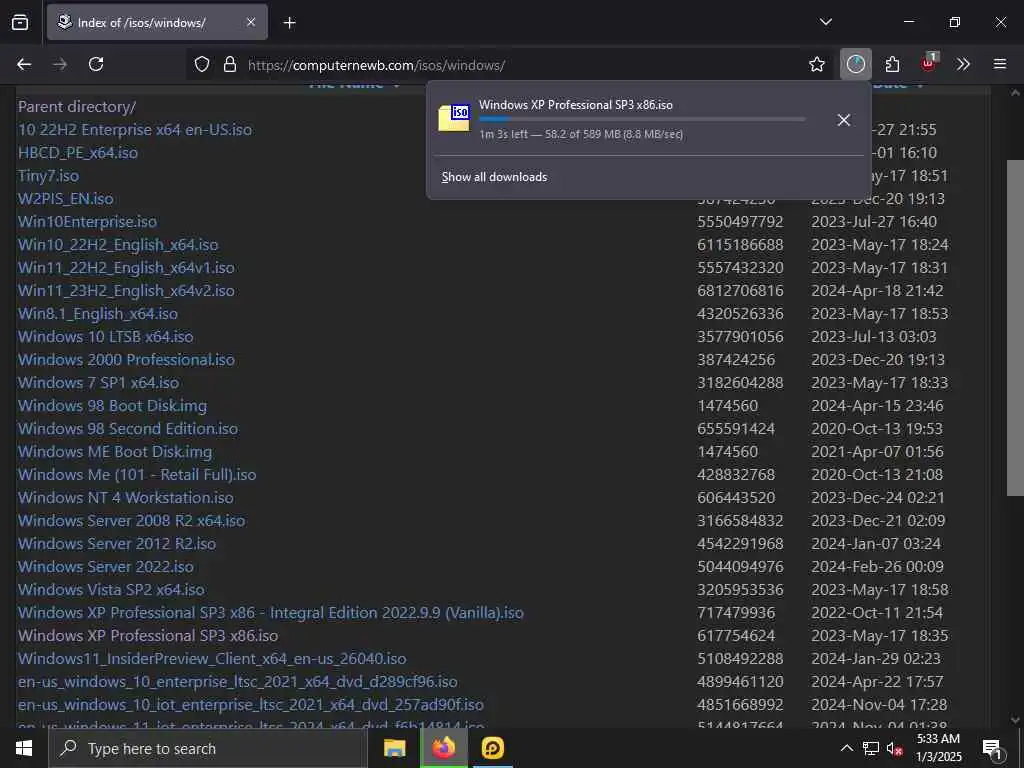Click the scrollbar down arrow

[1015, 720]
